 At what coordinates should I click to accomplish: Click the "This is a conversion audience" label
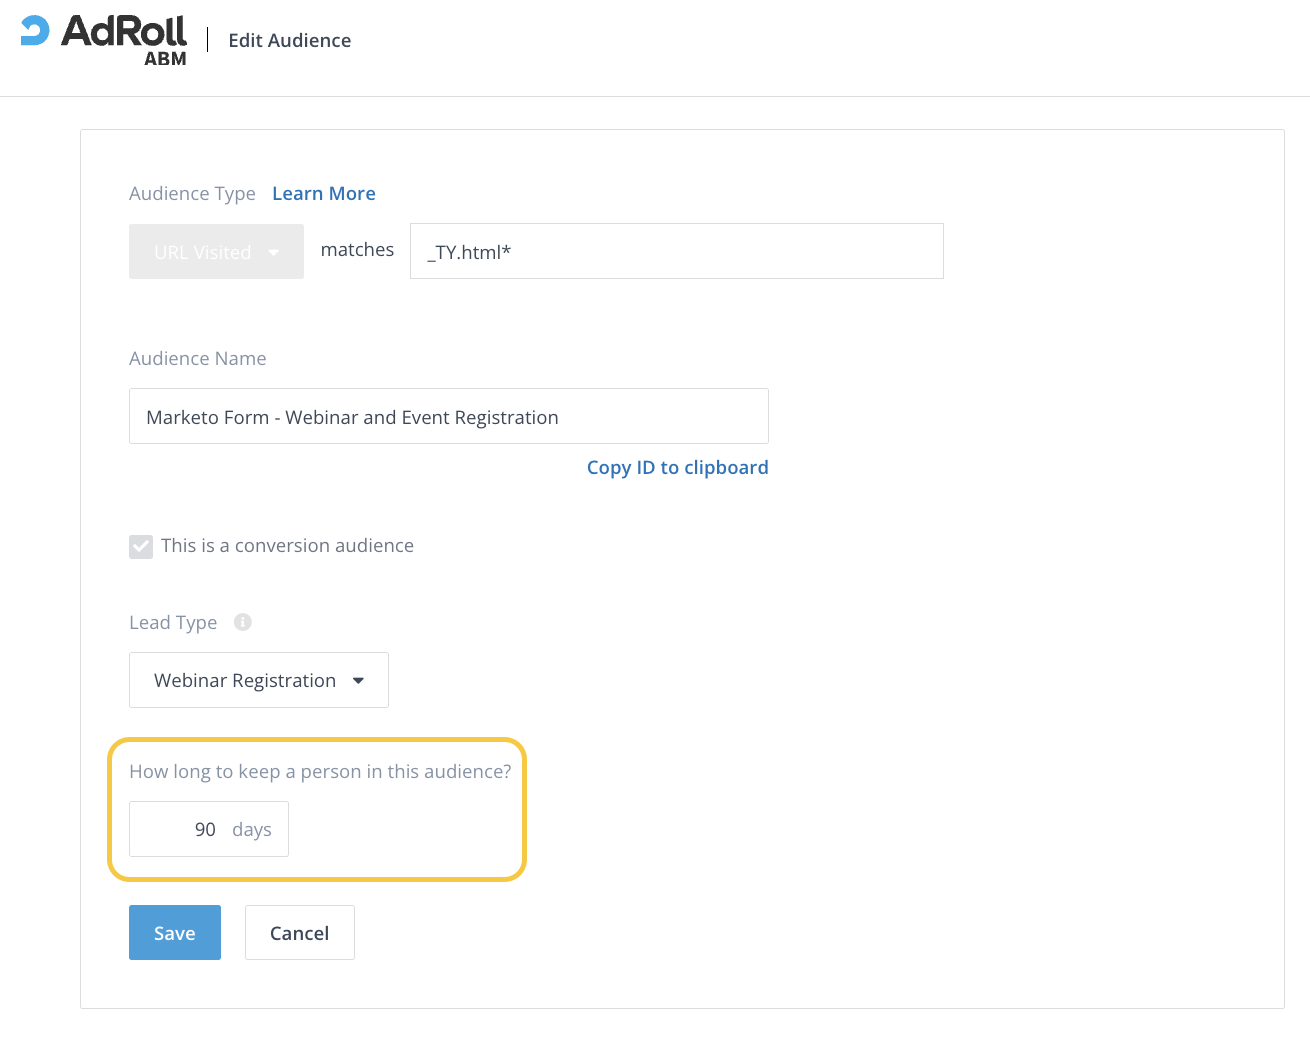pyautogui.click(x=287, y=546)
